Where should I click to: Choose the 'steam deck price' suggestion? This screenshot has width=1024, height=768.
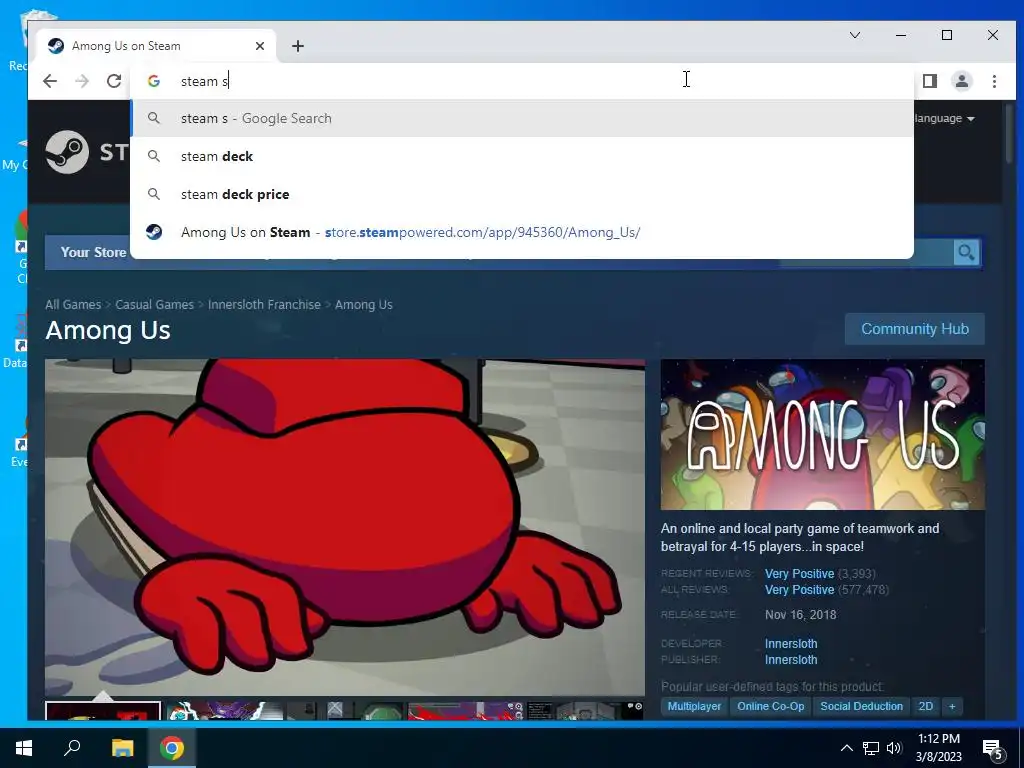click(x=522, y=194)
